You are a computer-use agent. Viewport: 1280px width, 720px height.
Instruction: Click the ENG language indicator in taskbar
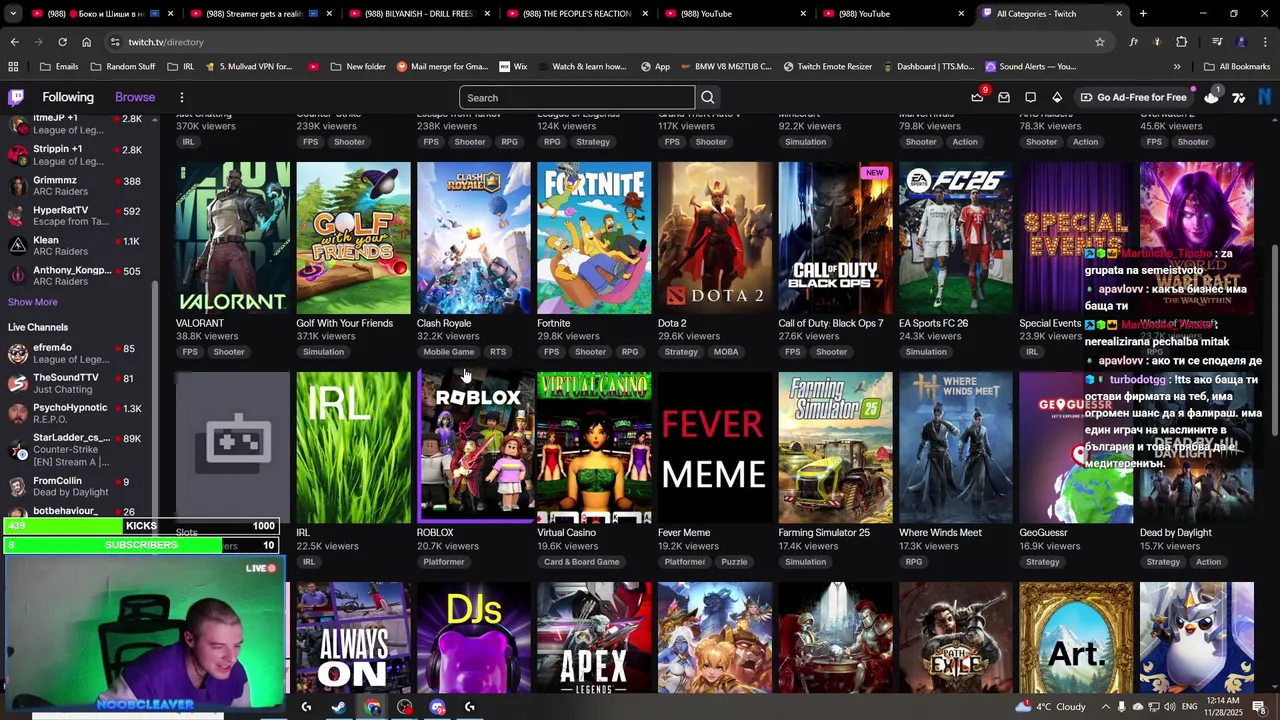(1189, 707)
